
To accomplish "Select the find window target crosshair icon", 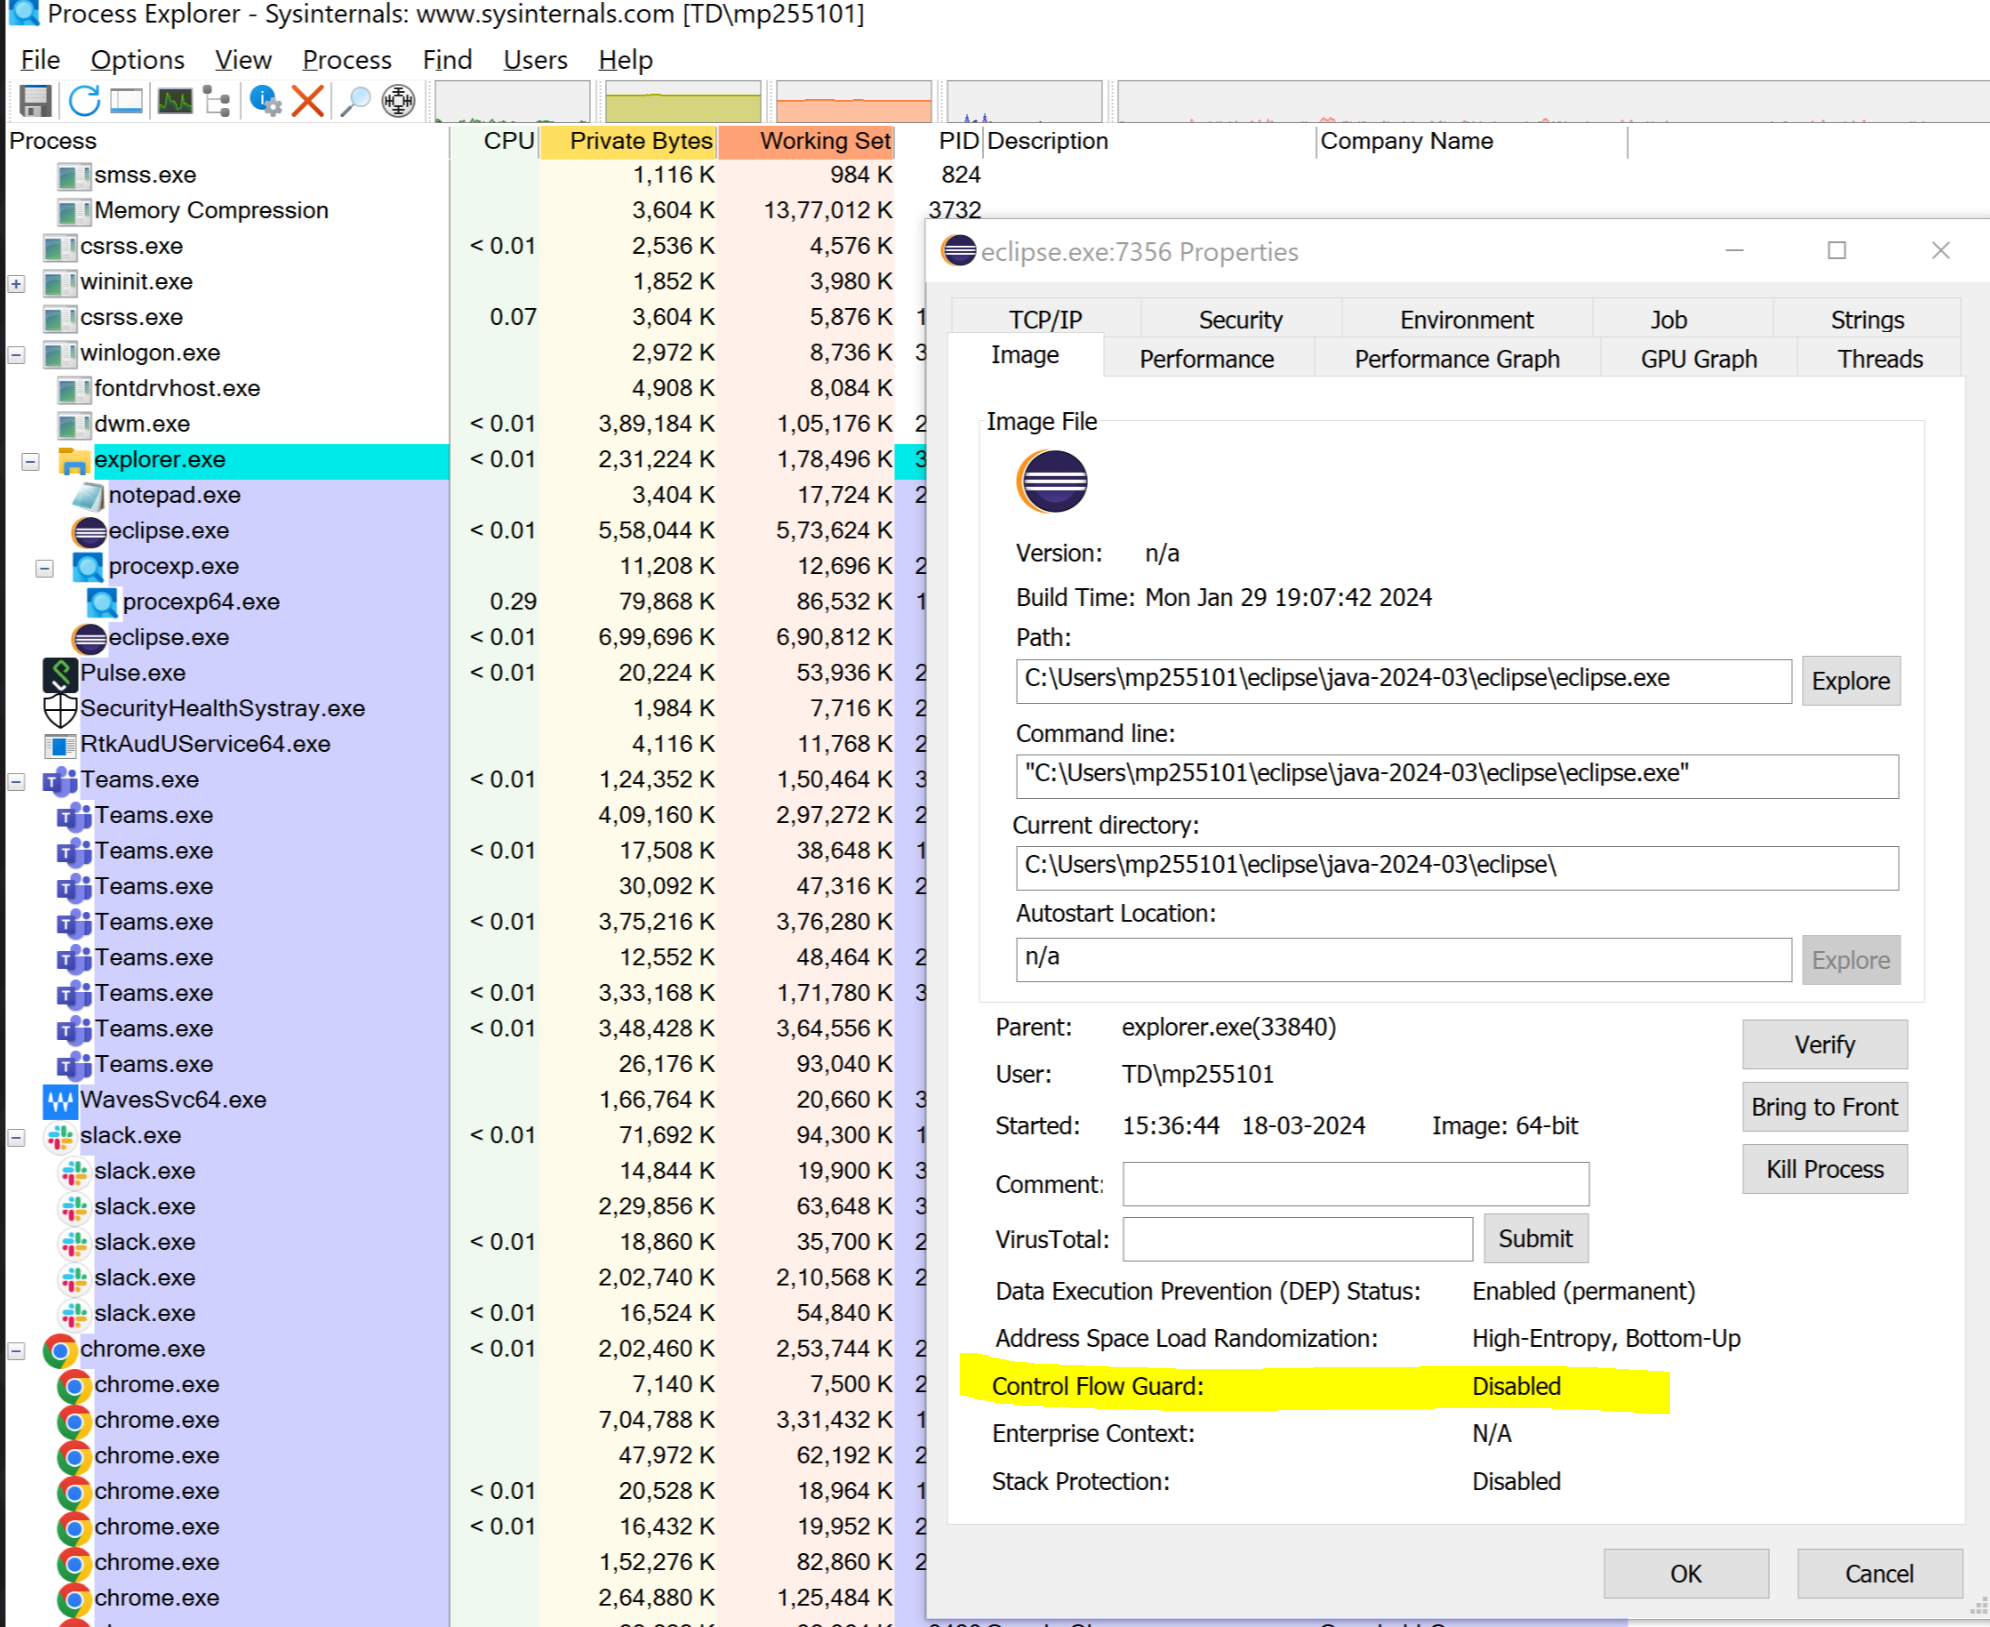I will coord(399,101).
